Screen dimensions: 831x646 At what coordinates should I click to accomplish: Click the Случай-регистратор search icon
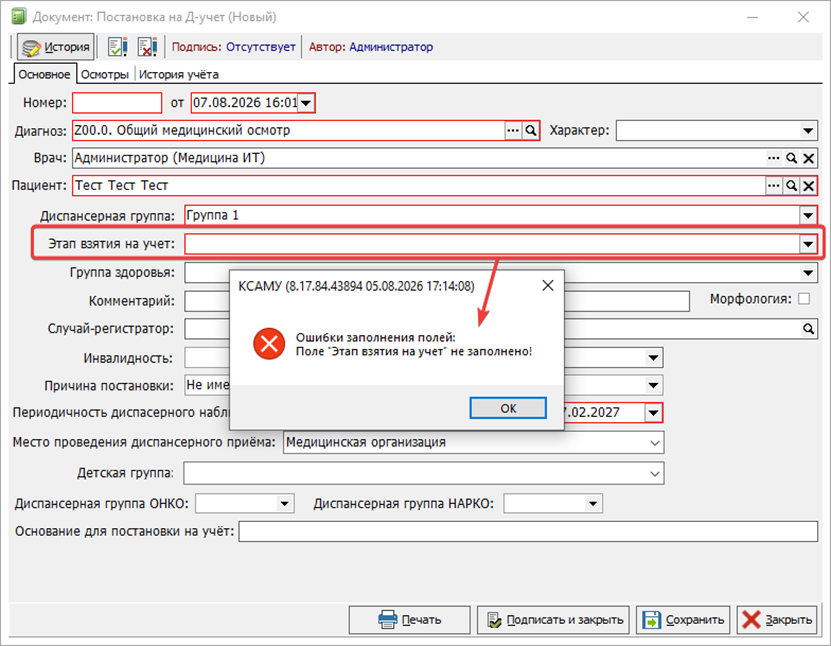pos(808,329)
